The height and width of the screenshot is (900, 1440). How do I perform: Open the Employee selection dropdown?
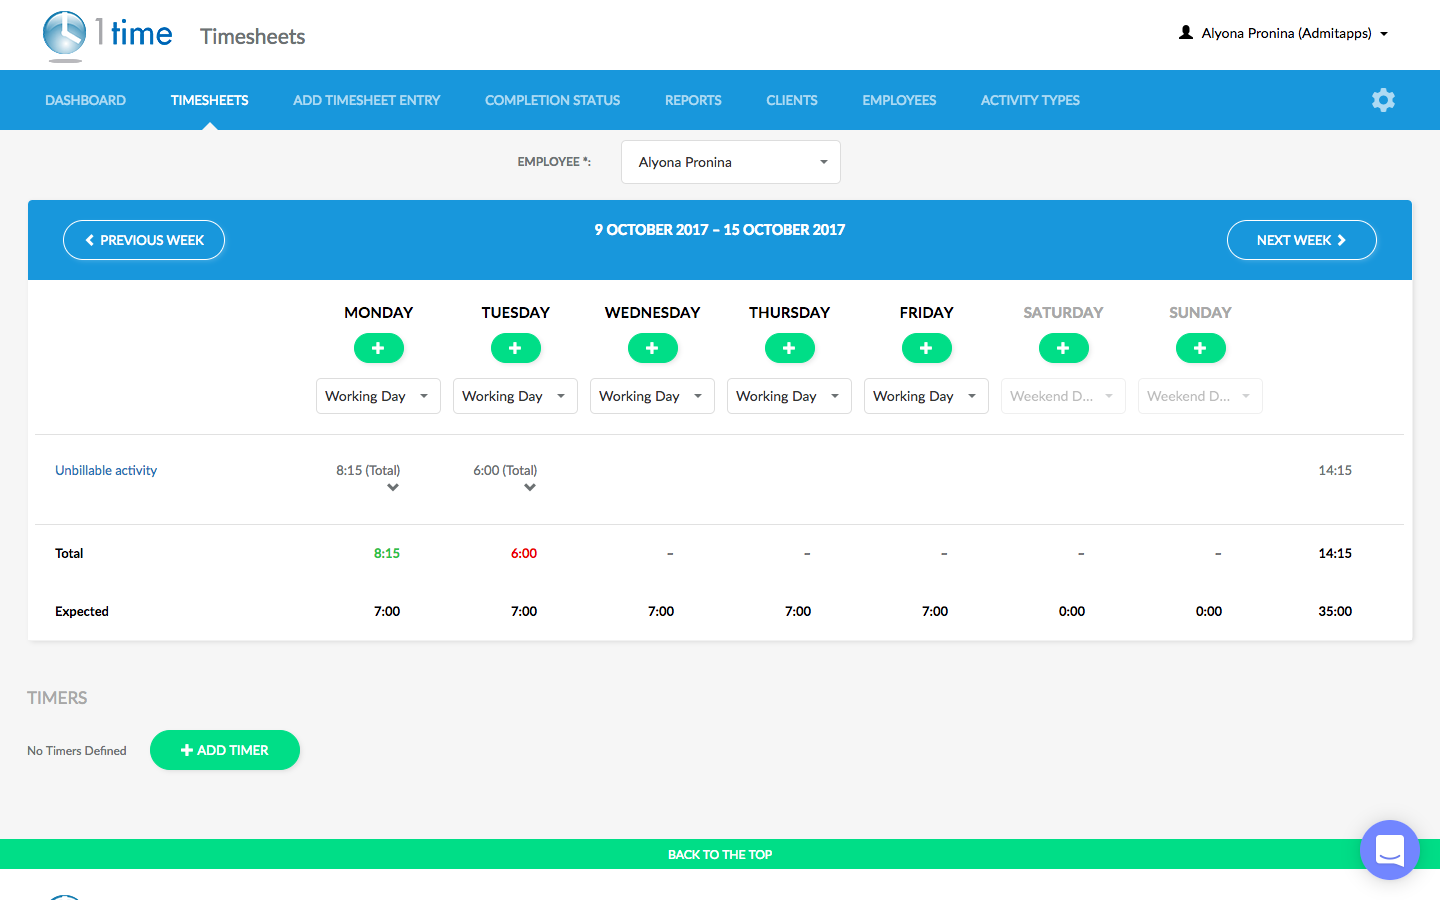tap(730, 162)
